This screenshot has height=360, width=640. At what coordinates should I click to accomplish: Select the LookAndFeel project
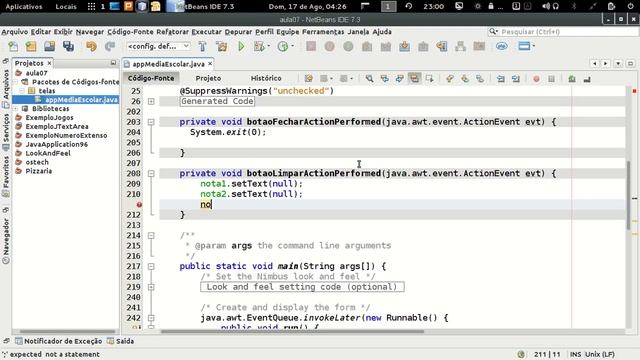click(48, 153)
